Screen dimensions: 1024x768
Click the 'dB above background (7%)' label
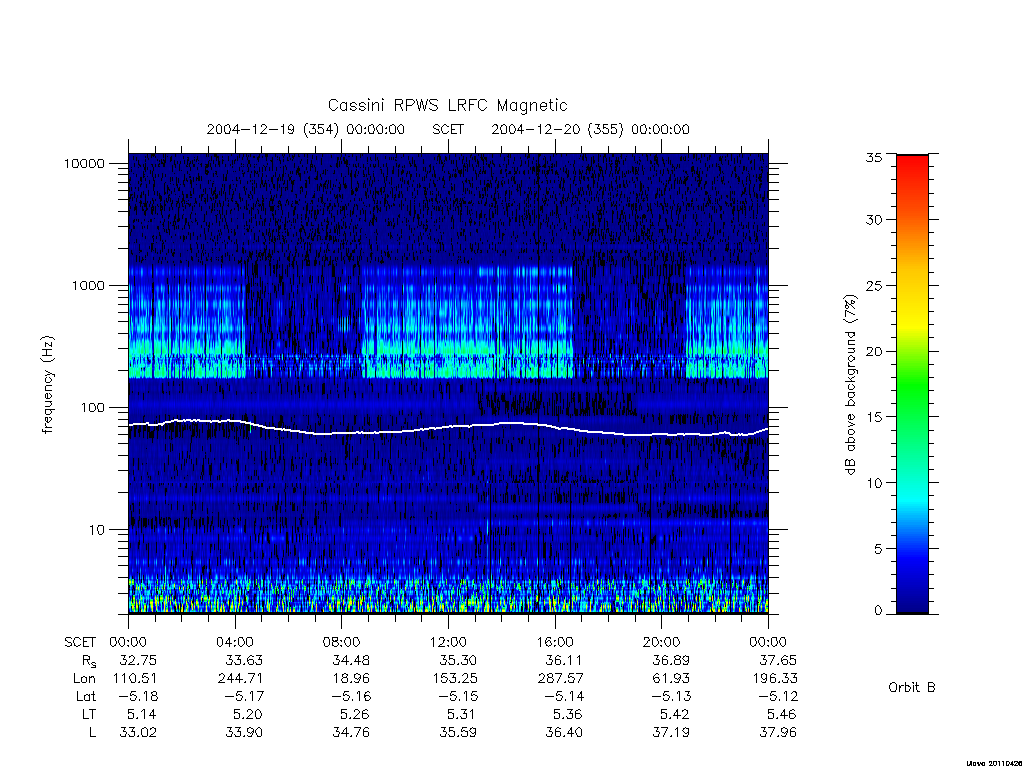click(850, 384)
